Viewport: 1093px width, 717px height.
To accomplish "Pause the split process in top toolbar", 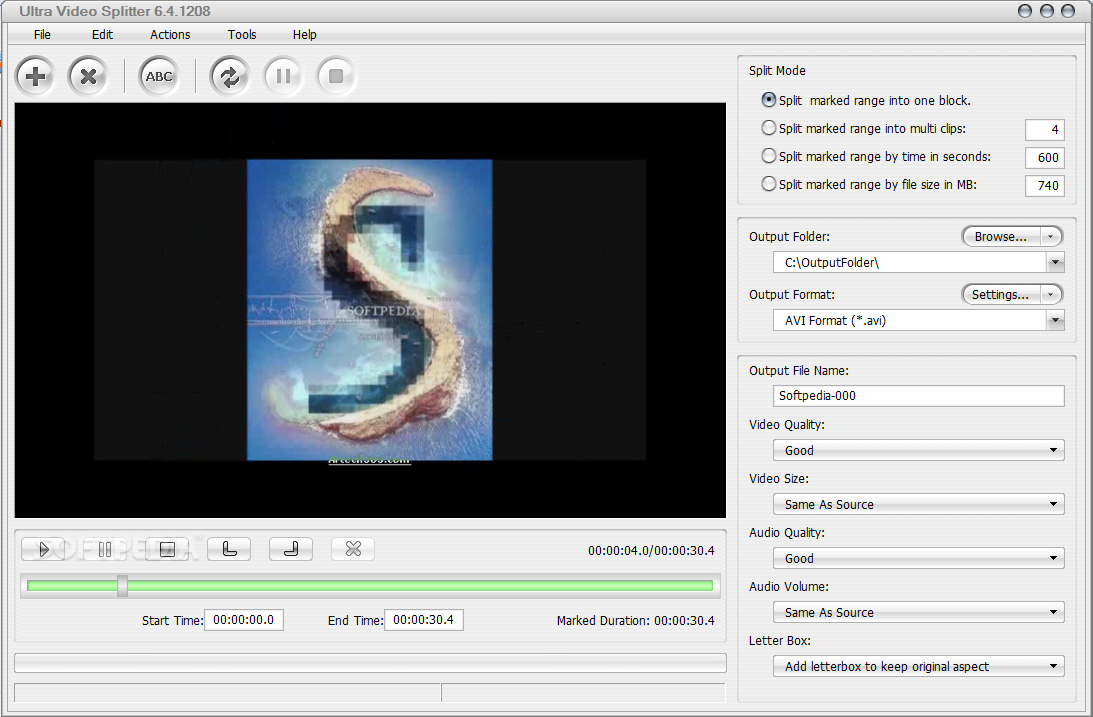I will [283, 76].
